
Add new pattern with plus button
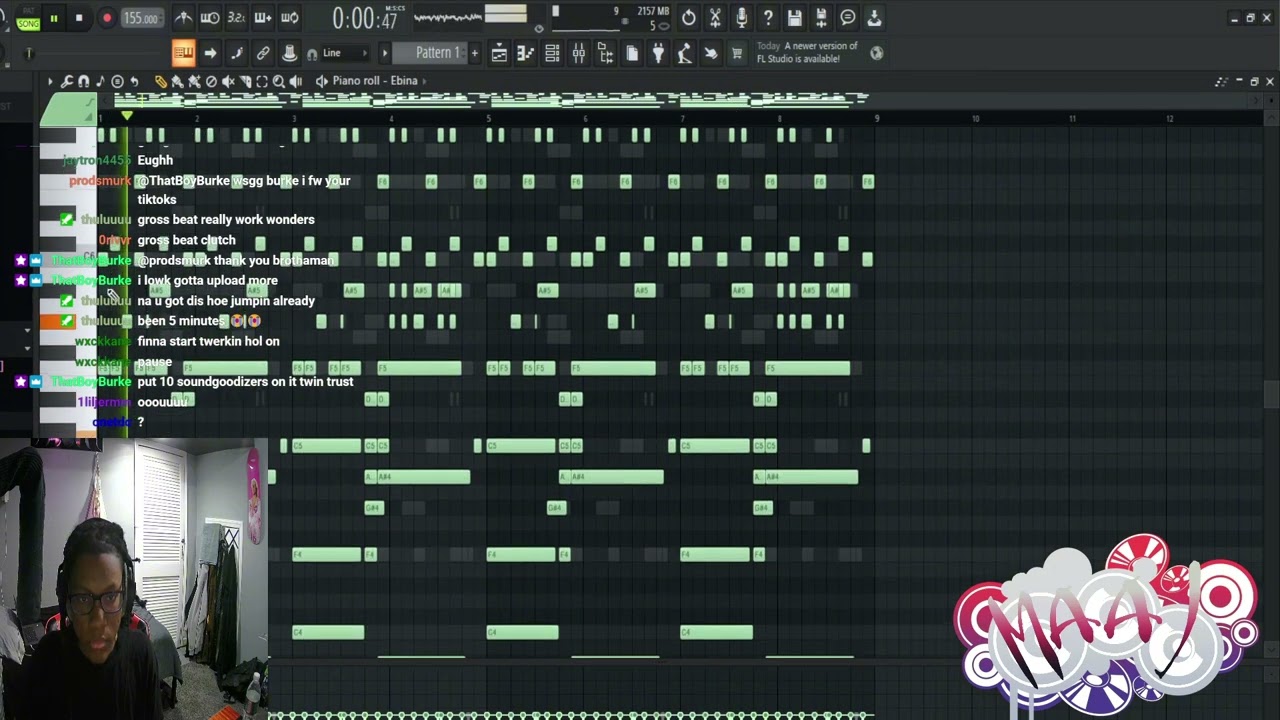click(475, 53)
